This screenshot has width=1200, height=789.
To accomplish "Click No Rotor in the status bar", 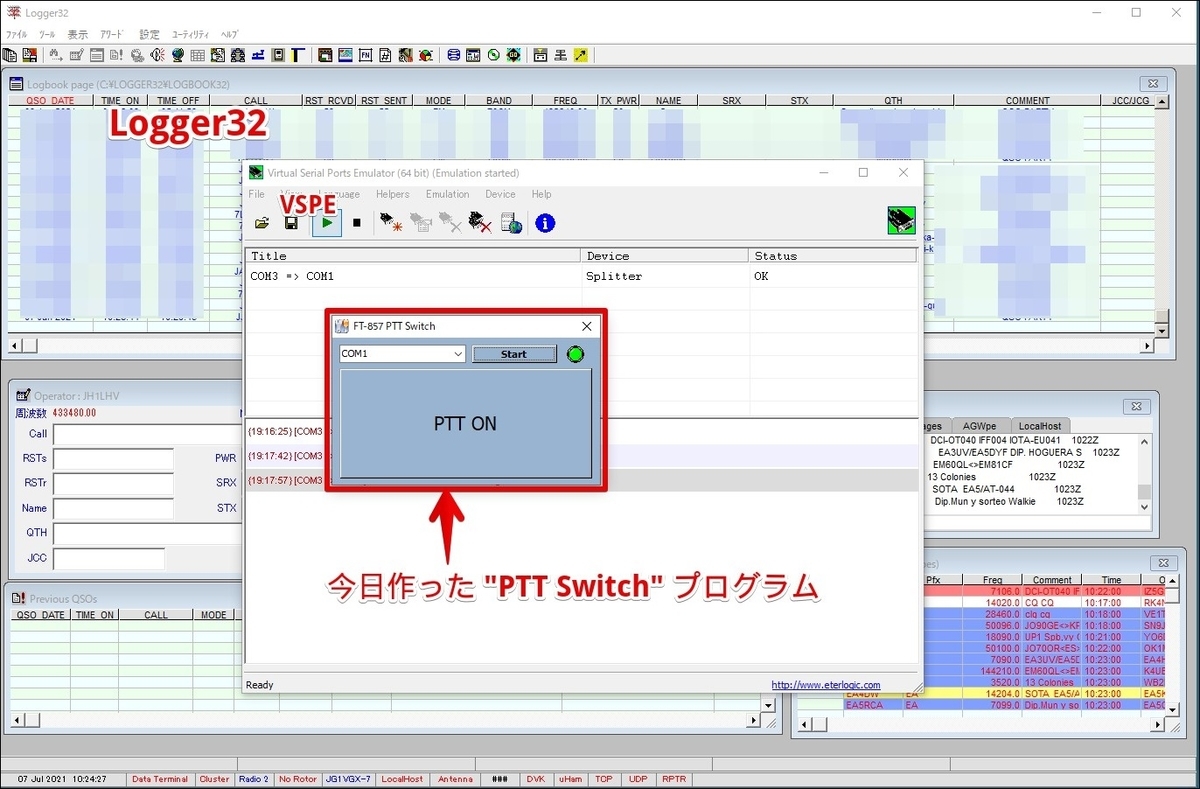I will click(x=298, y=779).
